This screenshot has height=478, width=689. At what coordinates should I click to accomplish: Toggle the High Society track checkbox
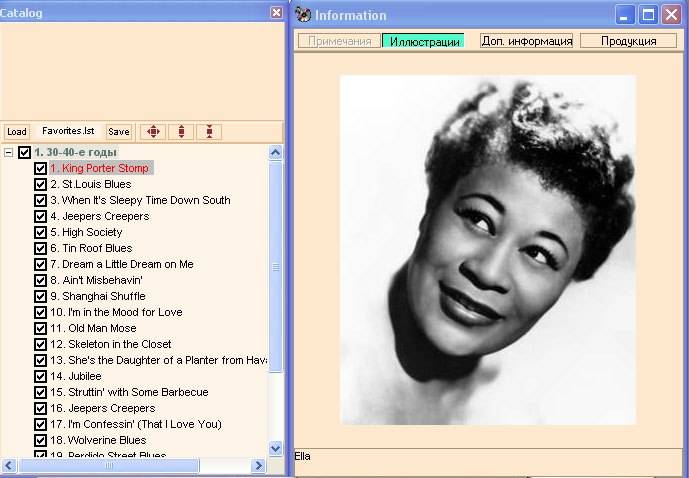(40, 232)
